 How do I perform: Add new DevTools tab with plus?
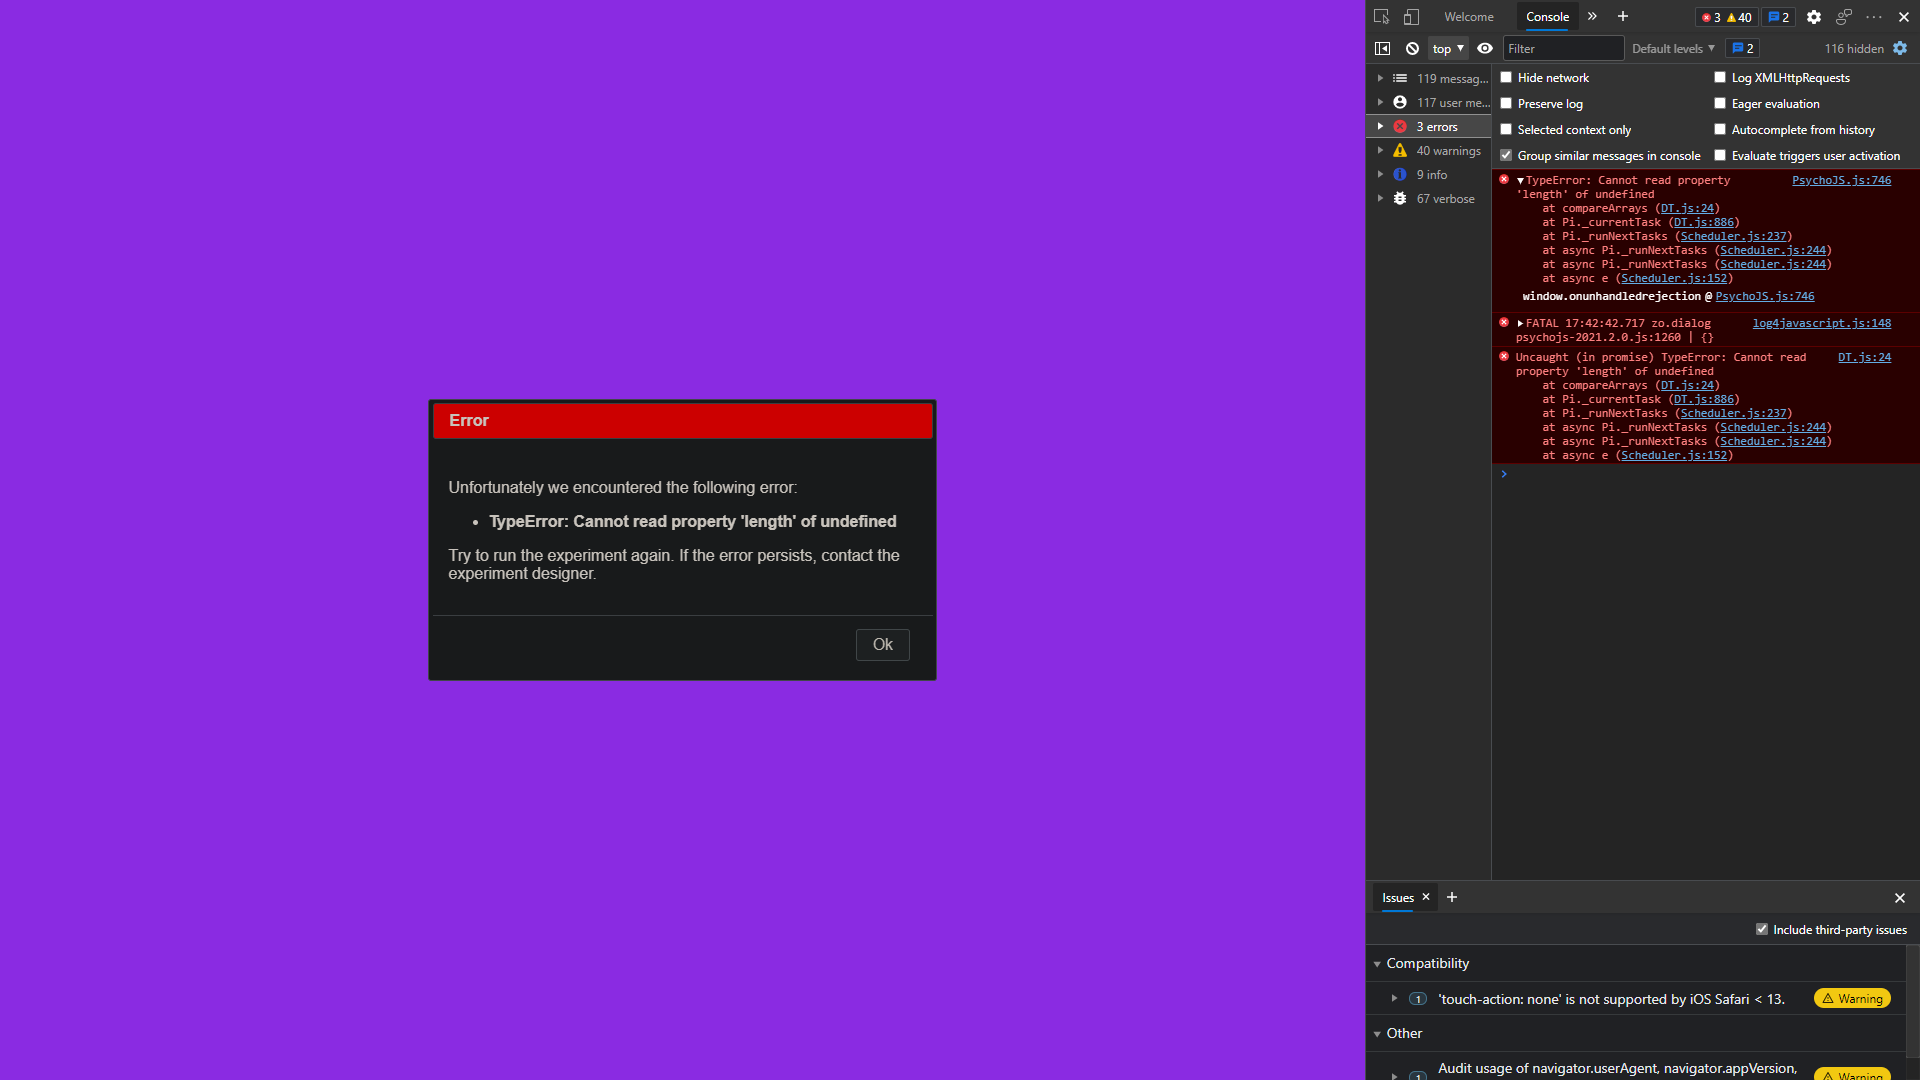click(1623, 17)
